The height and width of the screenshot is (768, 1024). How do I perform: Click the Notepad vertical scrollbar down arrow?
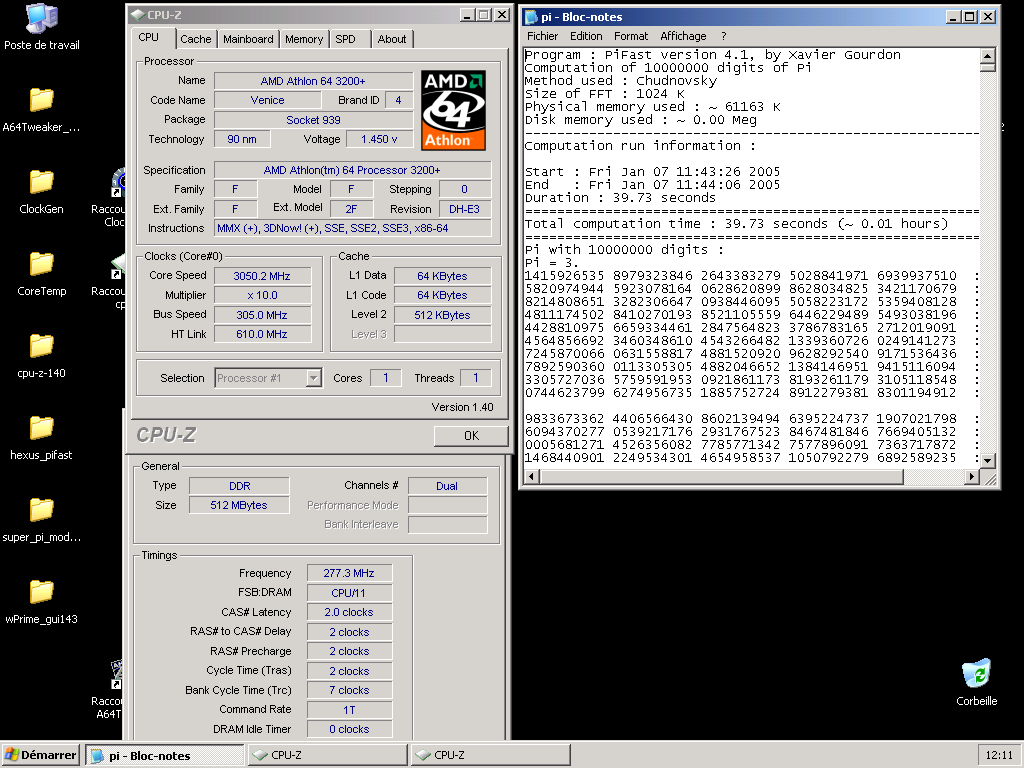[x=987, y=460]
